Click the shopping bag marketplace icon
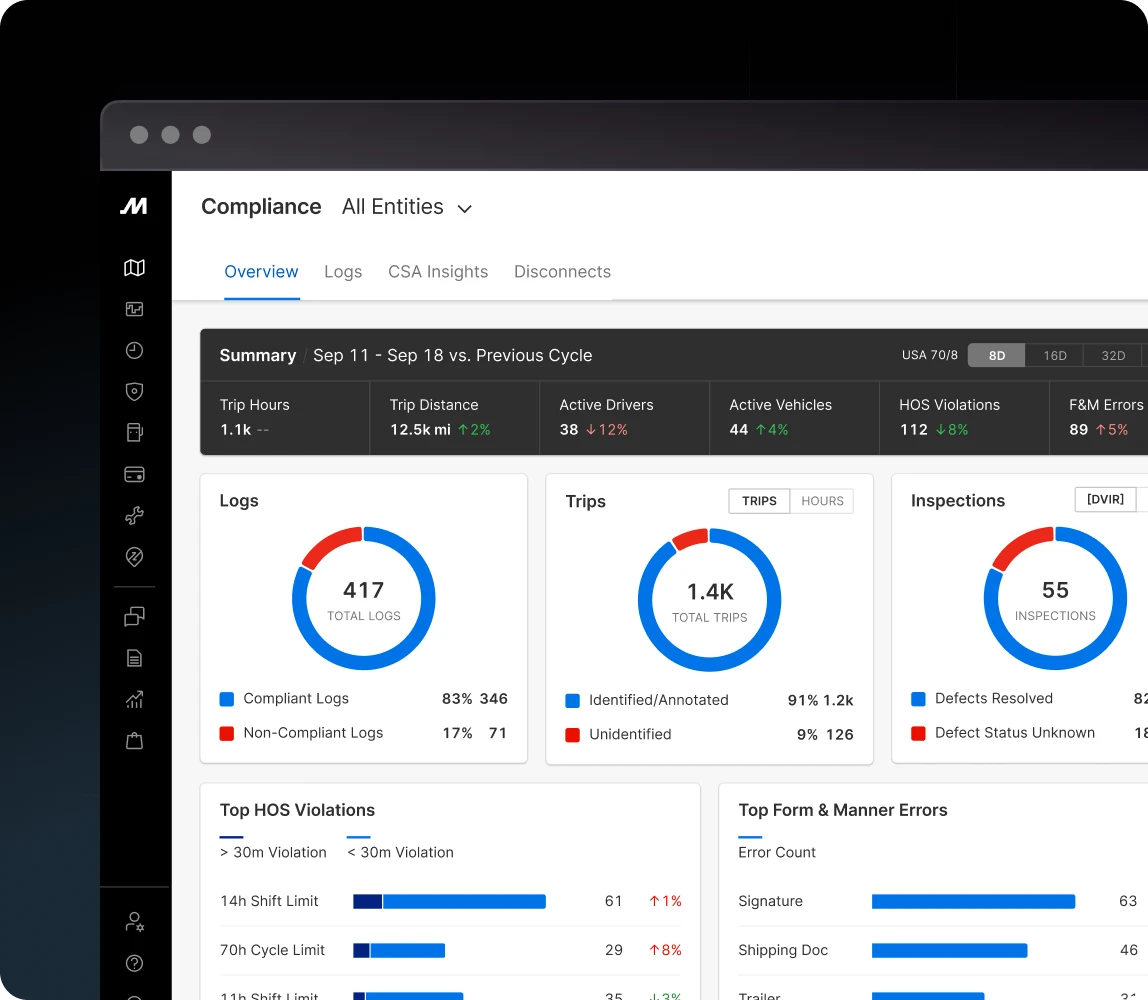 [x=134, y=741]
